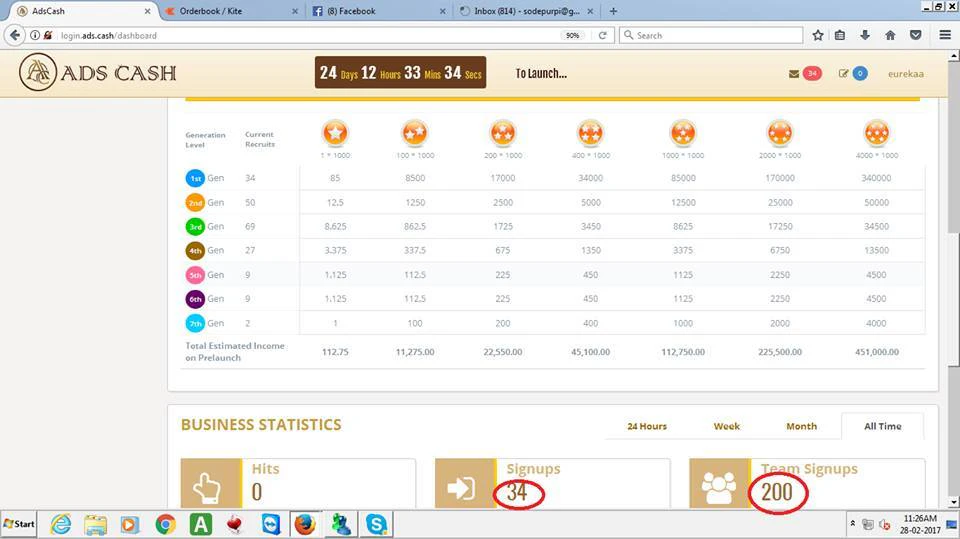The width and height of the screenshot is (960, 539).
Task: Bookmark this page with the star icon
Action: coord(818,36)
